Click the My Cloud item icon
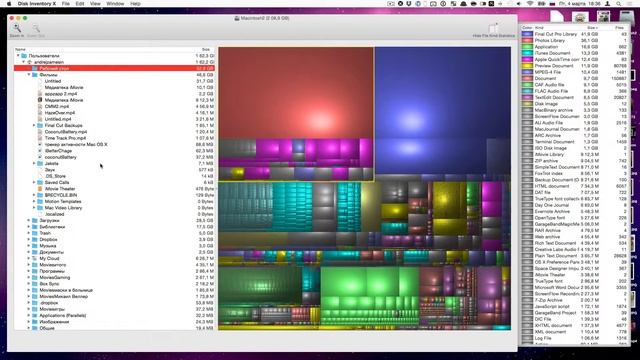The image size is (640, 360). pos(35,258)
